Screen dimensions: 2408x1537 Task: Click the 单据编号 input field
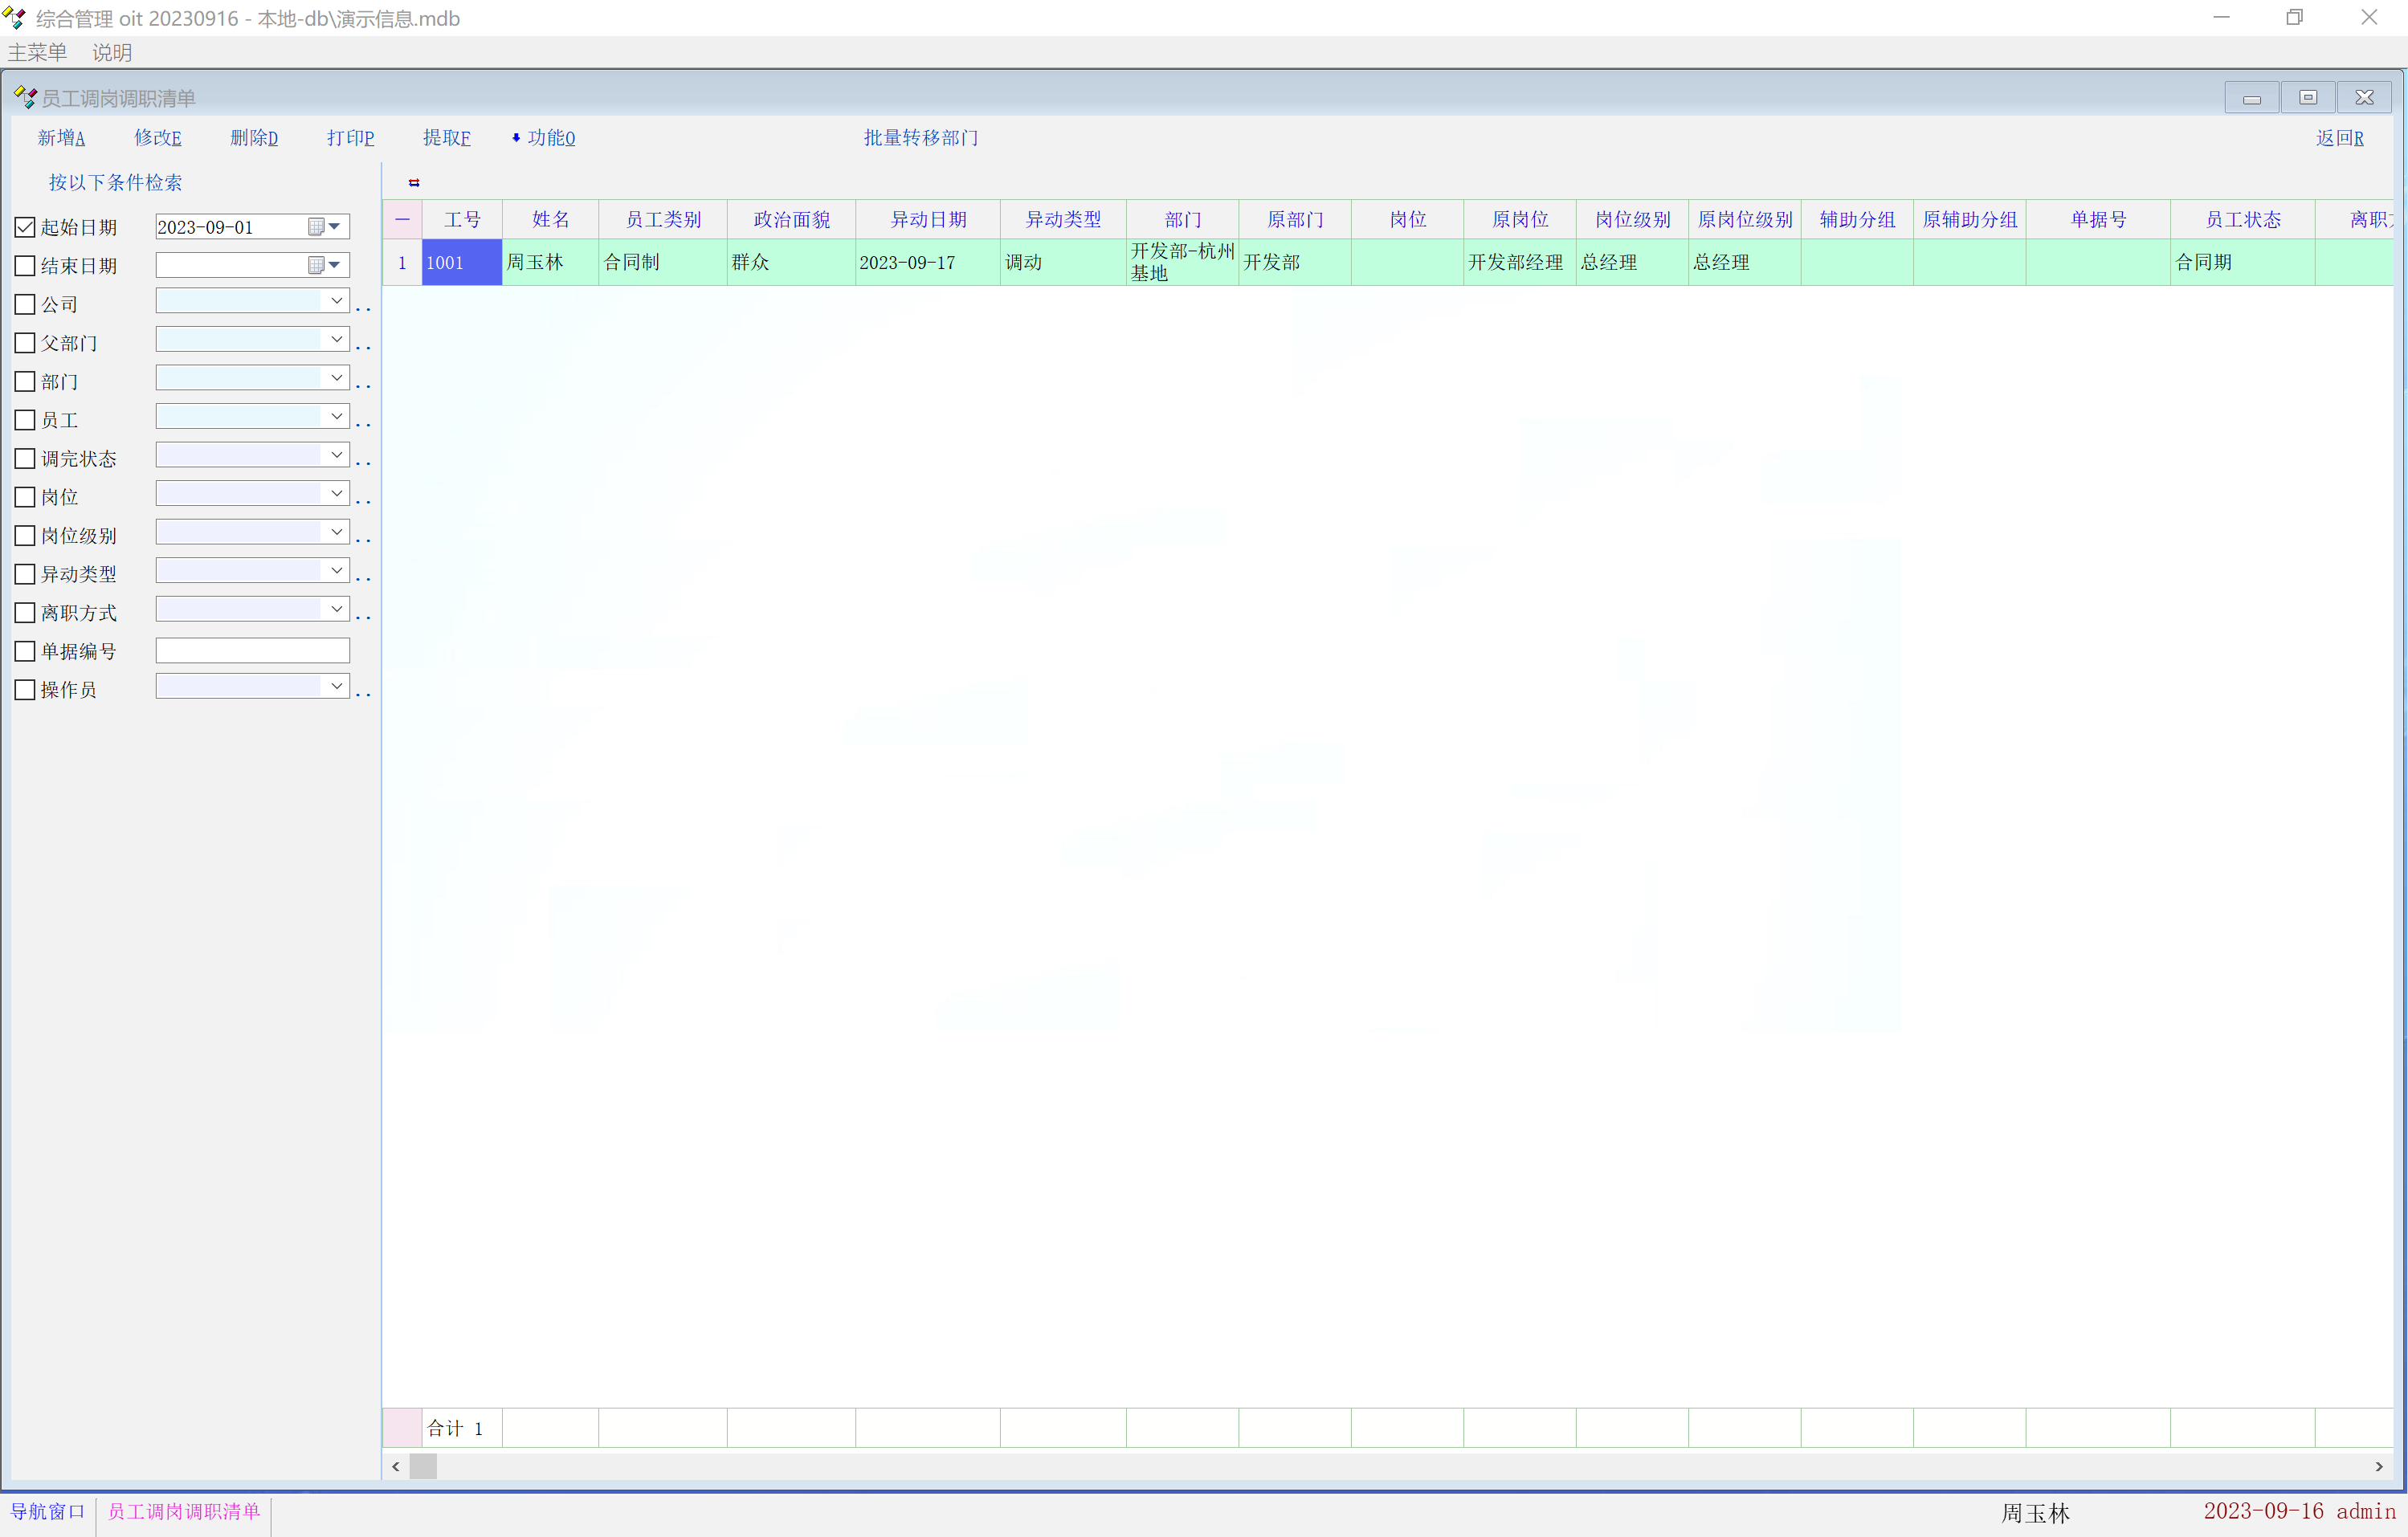[252, 651]
